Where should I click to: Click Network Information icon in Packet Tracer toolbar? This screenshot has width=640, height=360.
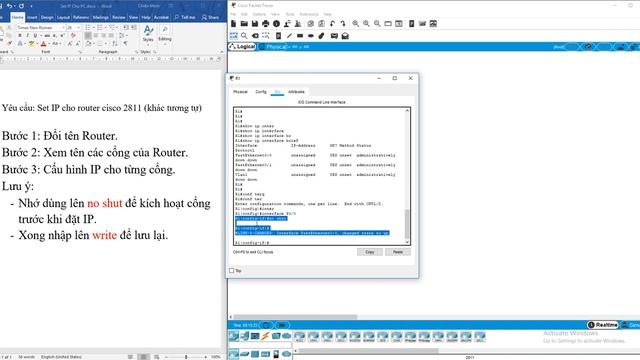(x=276, y=24)
